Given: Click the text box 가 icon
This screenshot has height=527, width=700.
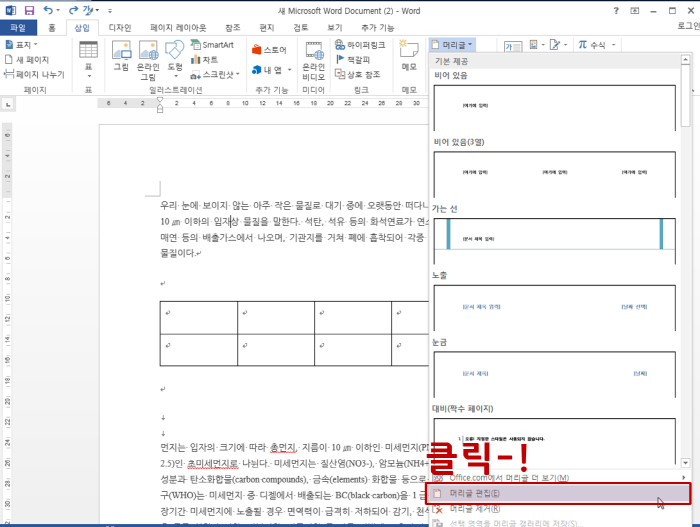Looking at the screenshot, I should click(x=512, y=46).
